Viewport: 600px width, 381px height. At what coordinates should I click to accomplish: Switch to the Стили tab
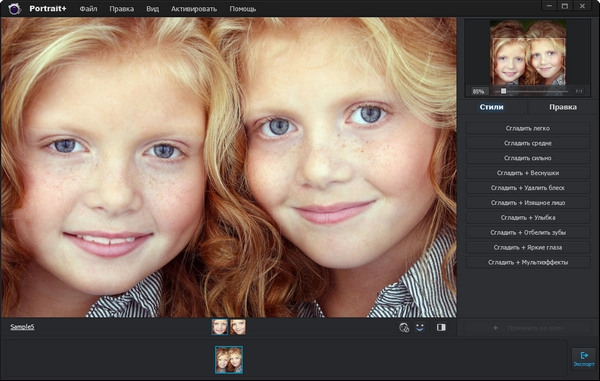[x=492, y=107]
